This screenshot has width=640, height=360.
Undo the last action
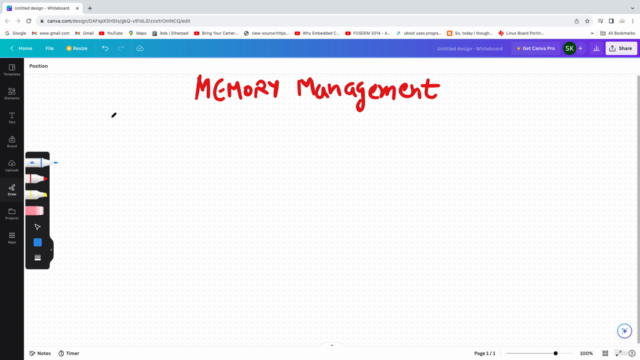tap(105, 48)
